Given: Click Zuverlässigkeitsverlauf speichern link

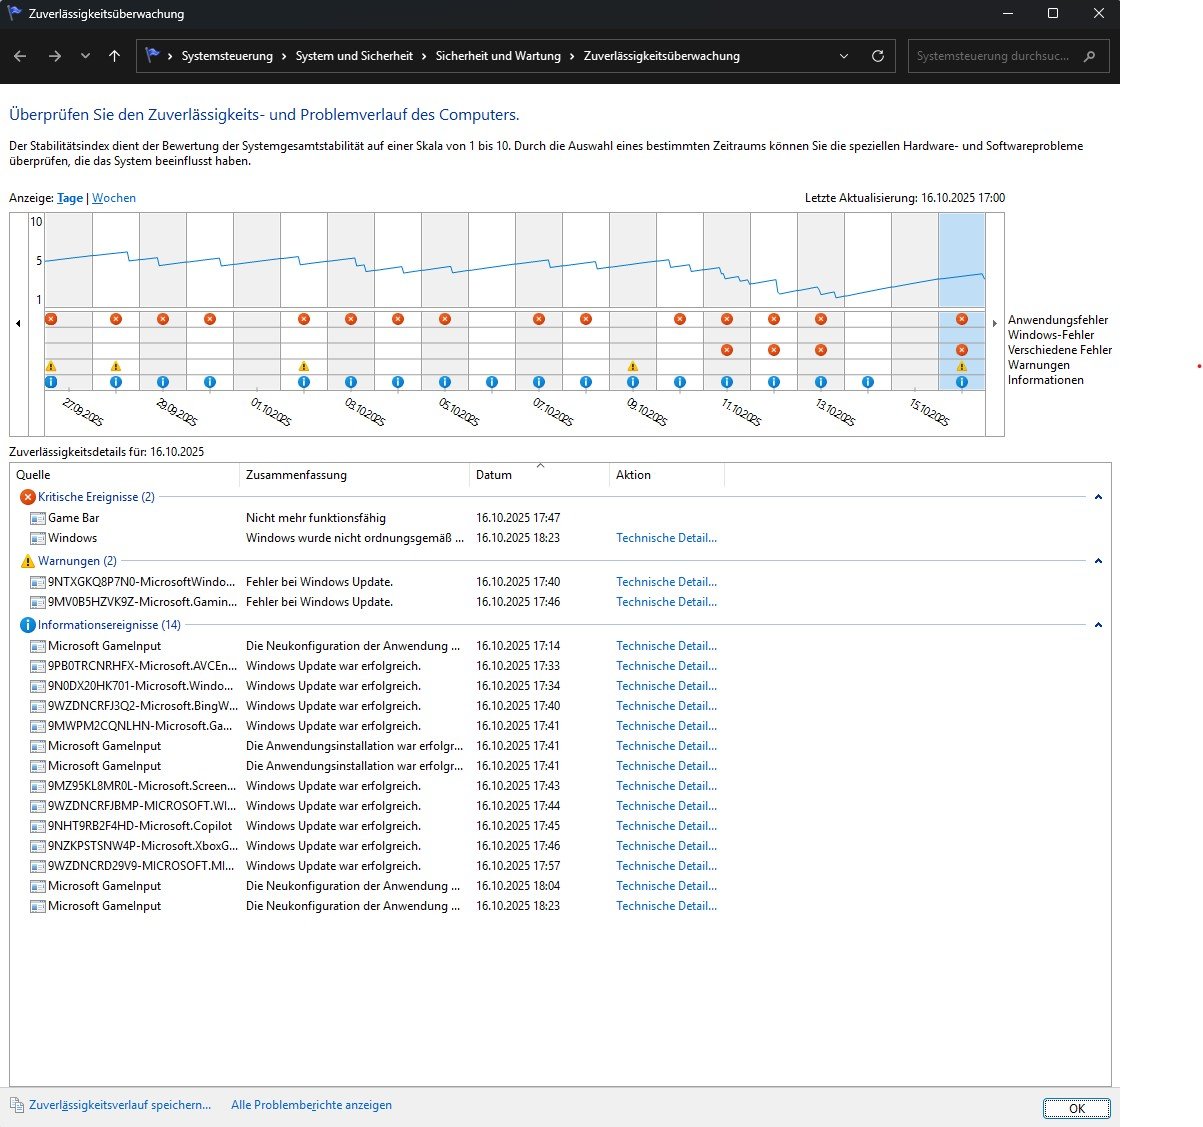Looking at the screenshot, I should point(120,1105).
